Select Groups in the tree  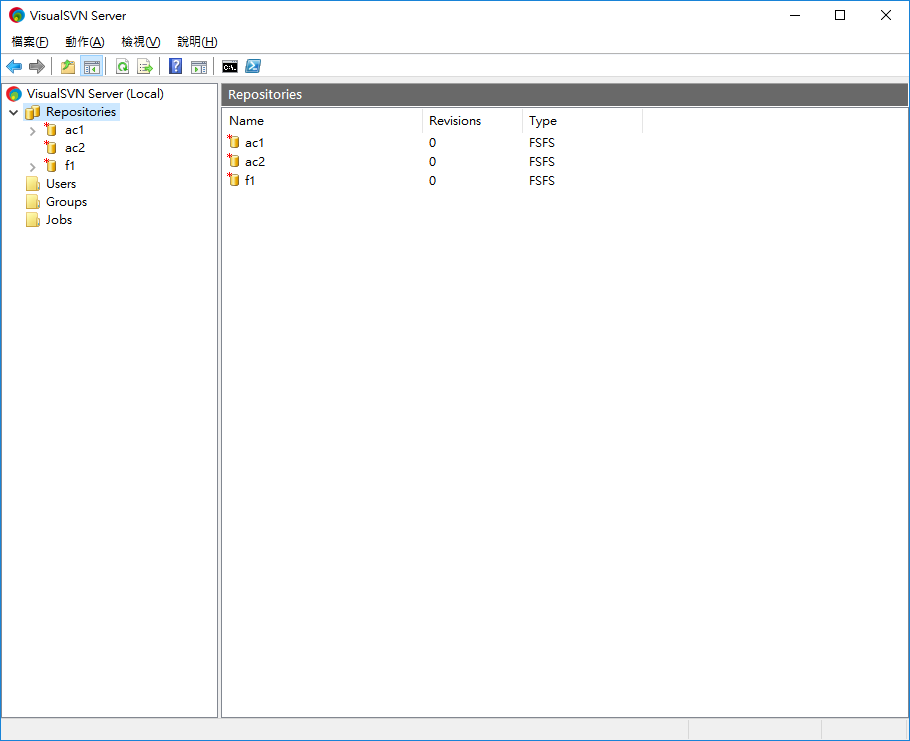pos(66,202)
